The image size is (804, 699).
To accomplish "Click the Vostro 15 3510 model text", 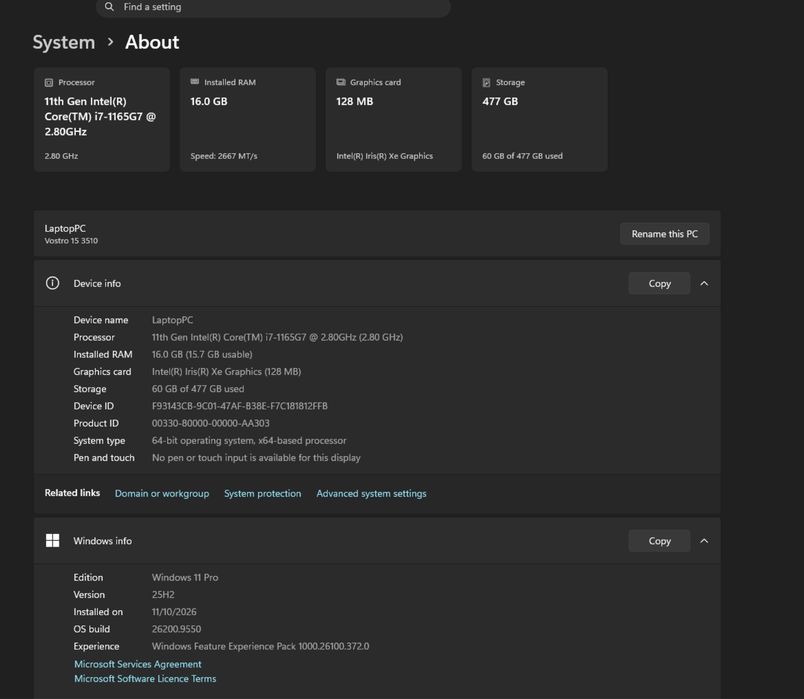I will pyautogui.click(x=71, y=241).
